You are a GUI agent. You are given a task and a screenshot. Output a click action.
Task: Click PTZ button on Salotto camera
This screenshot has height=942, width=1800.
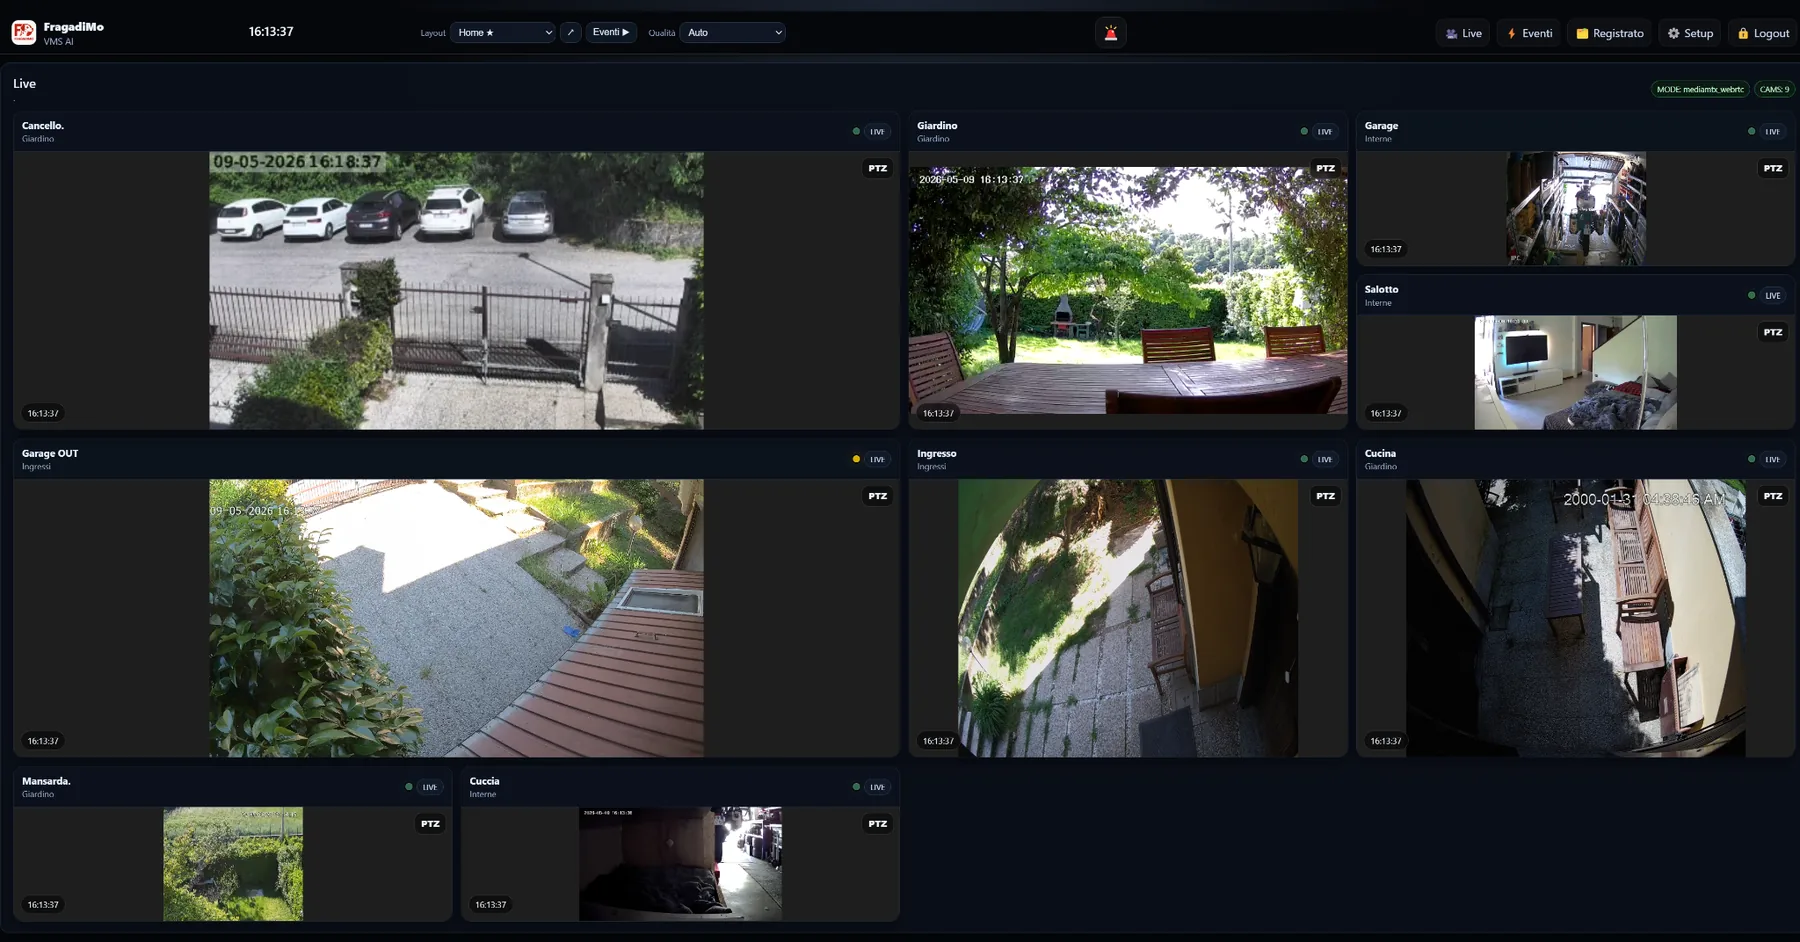[x=1773, y=332]
